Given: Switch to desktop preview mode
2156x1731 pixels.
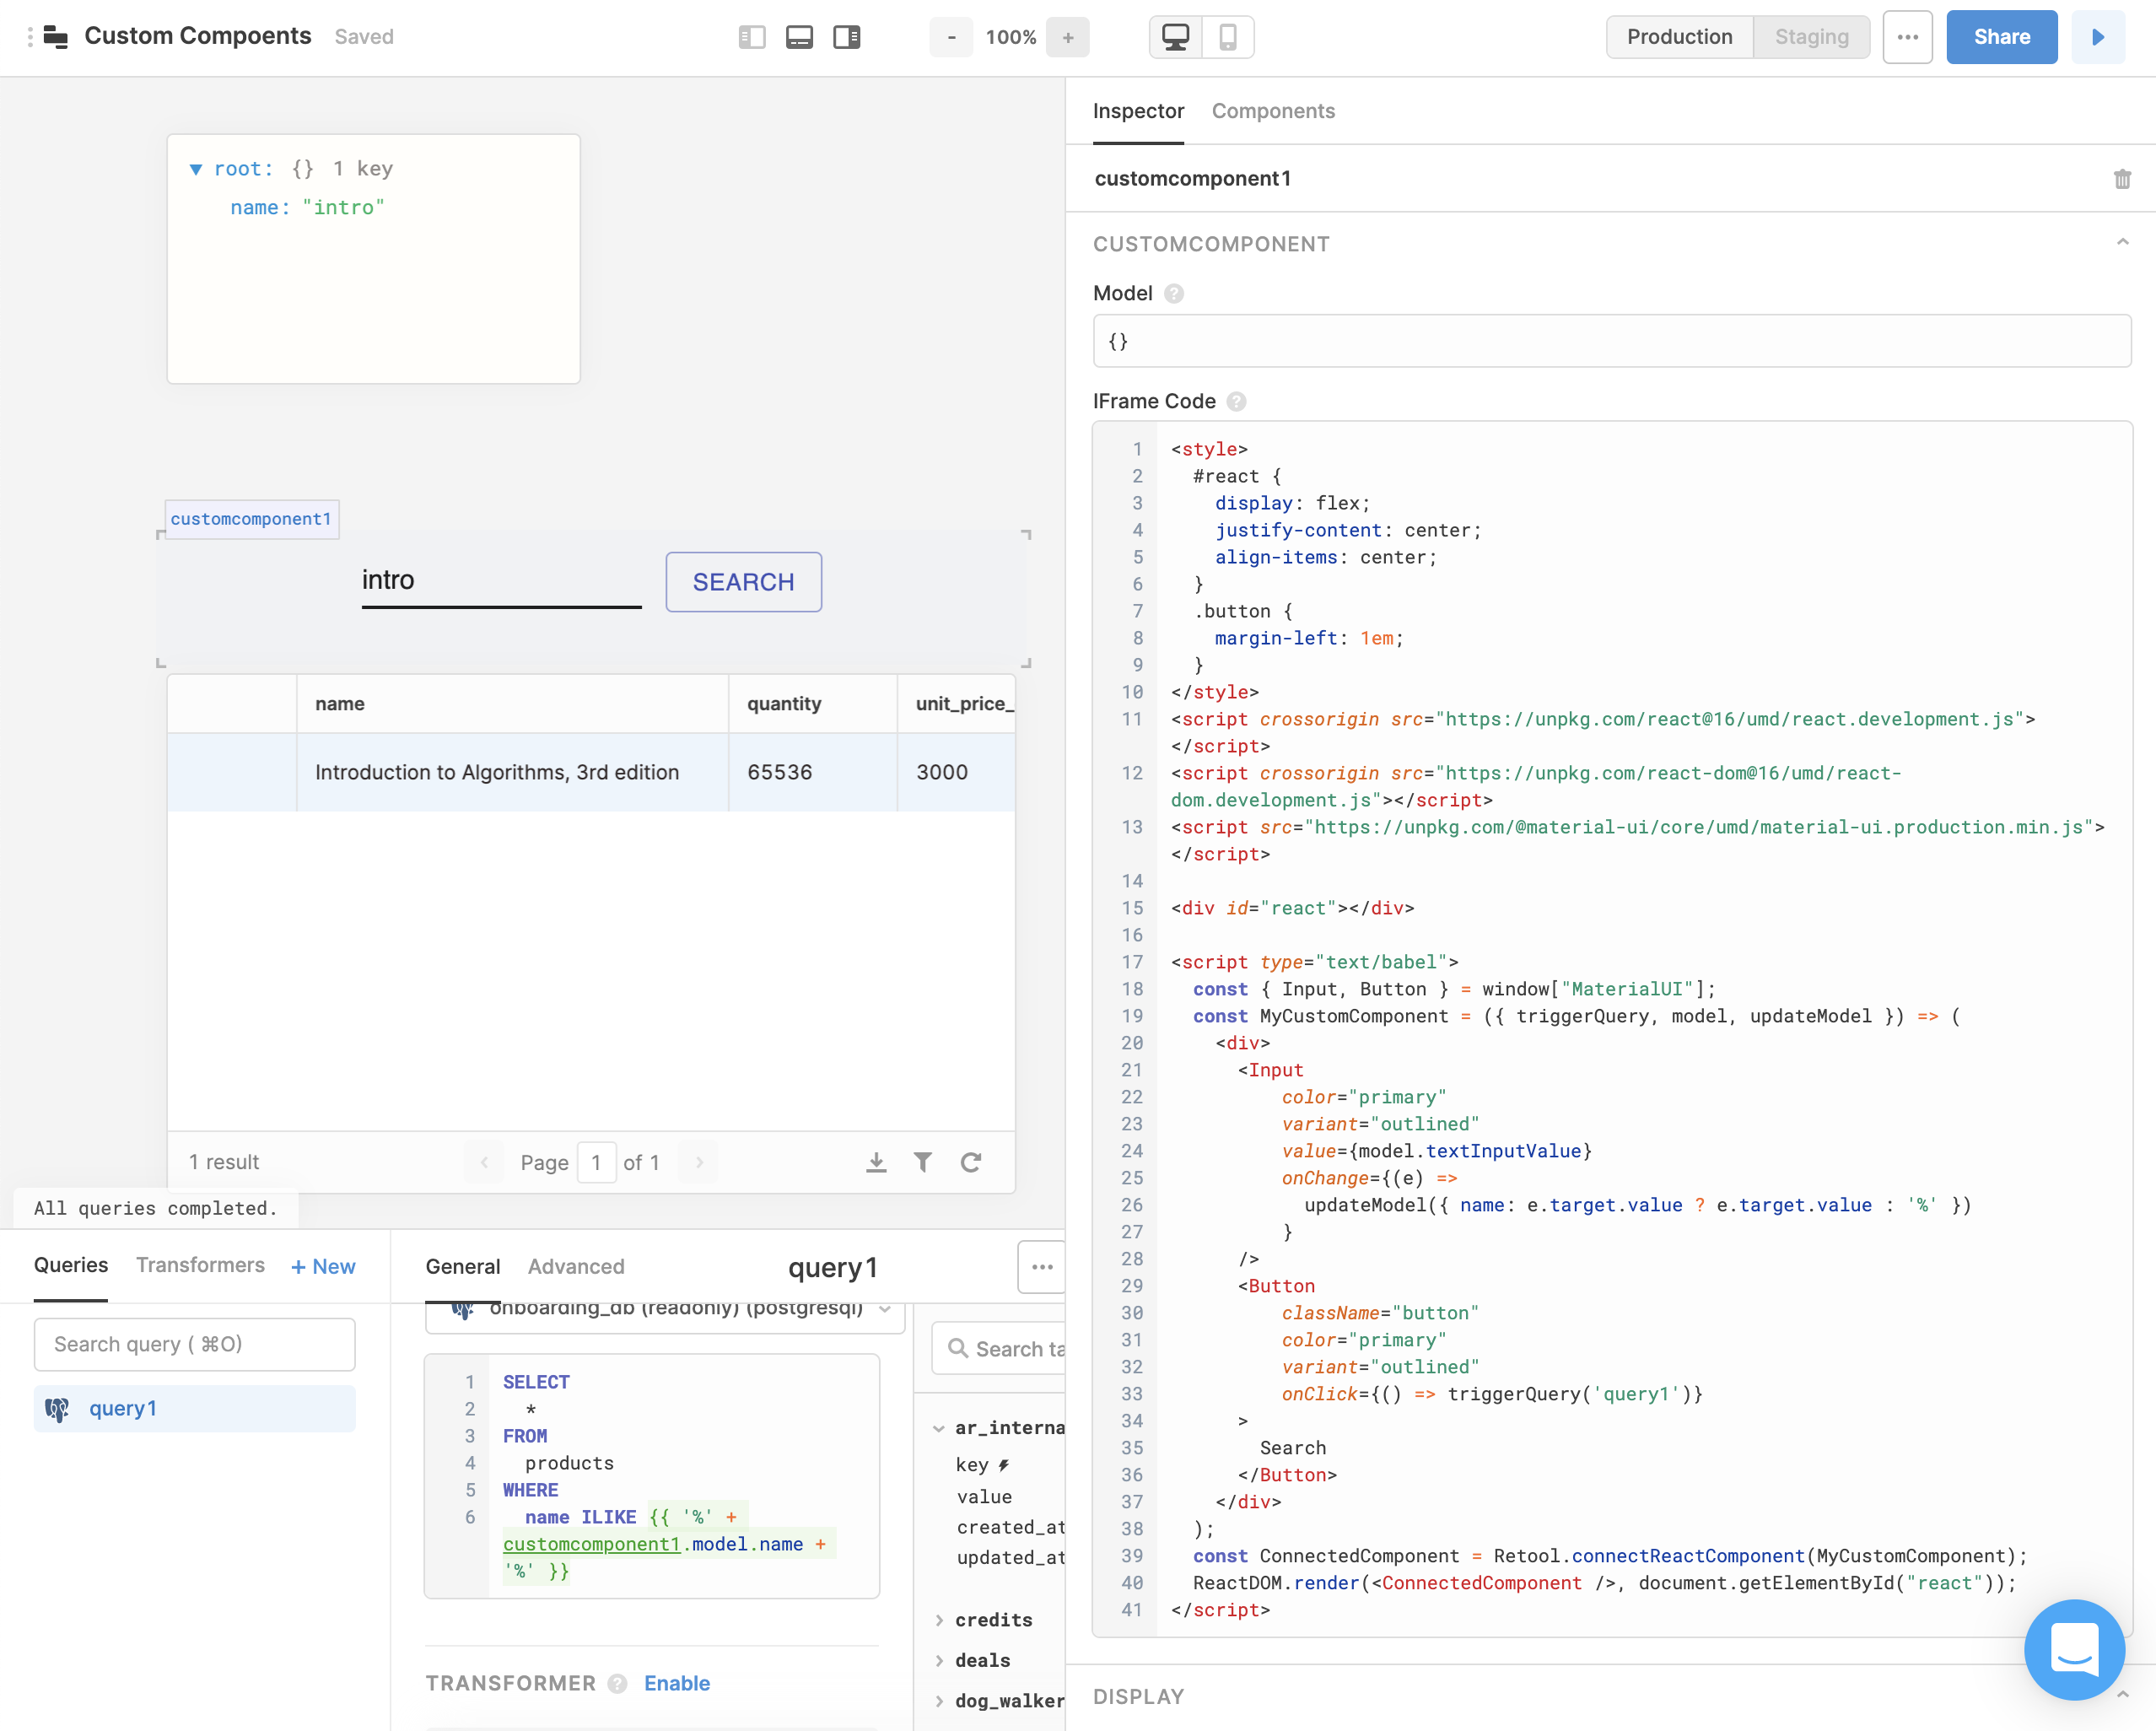Looking at the screenshot, I should coord(1176,37).
